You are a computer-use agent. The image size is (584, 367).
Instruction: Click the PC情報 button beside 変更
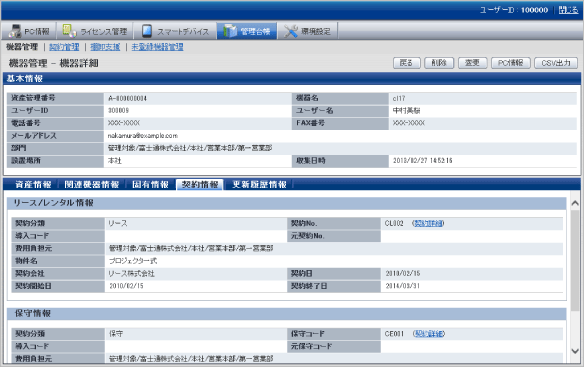(511, 63)
